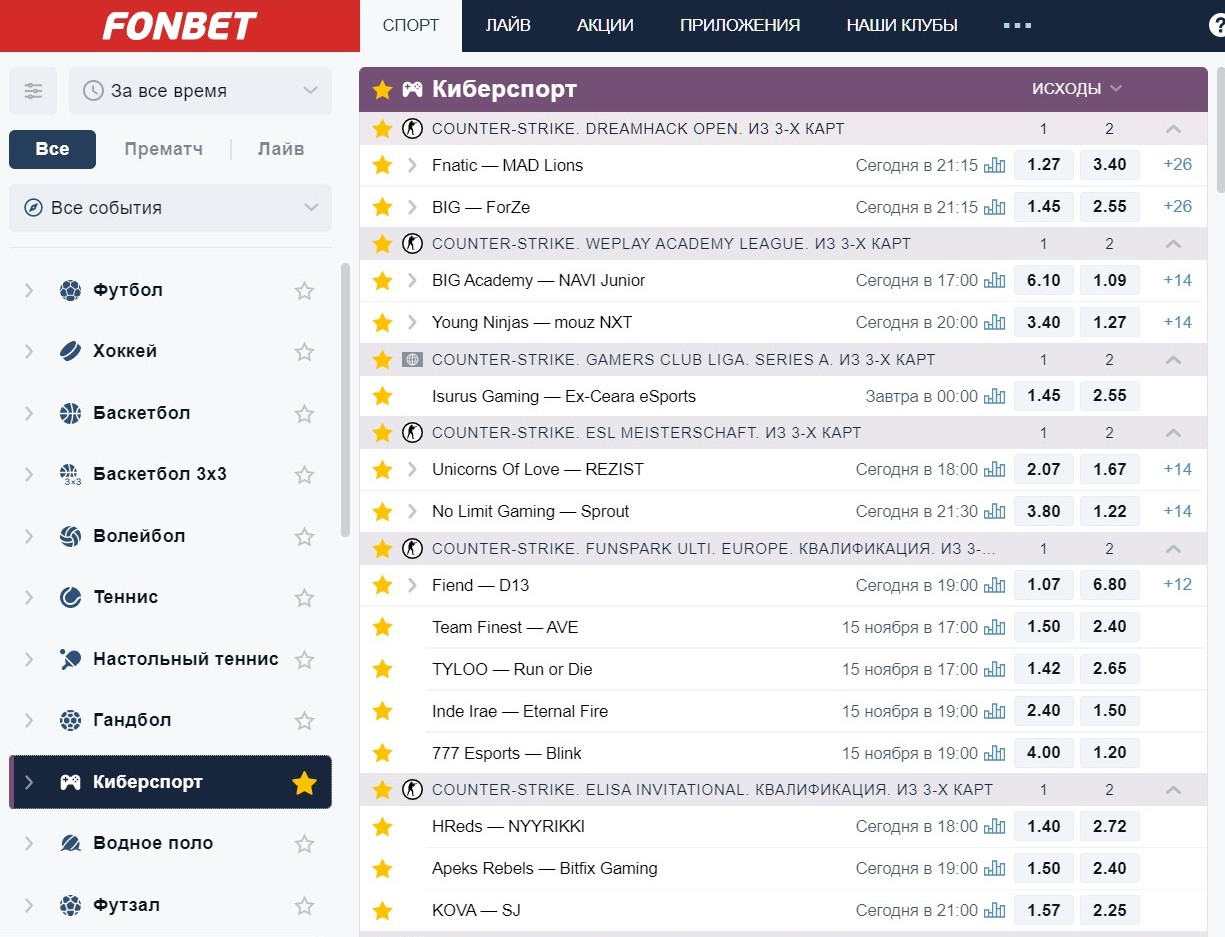This screenshot has width=1225, height=937.
Task: Click the Баскетбол 3x3 icon
Action: (x=70, y=474)
